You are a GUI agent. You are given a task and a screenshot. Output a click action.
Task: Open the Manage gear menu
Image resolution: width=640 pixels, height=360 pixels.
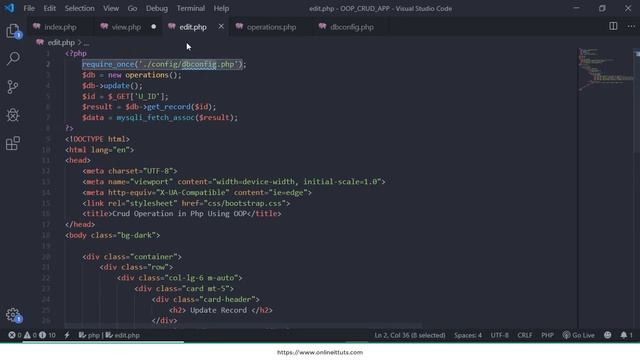point(13,315)
